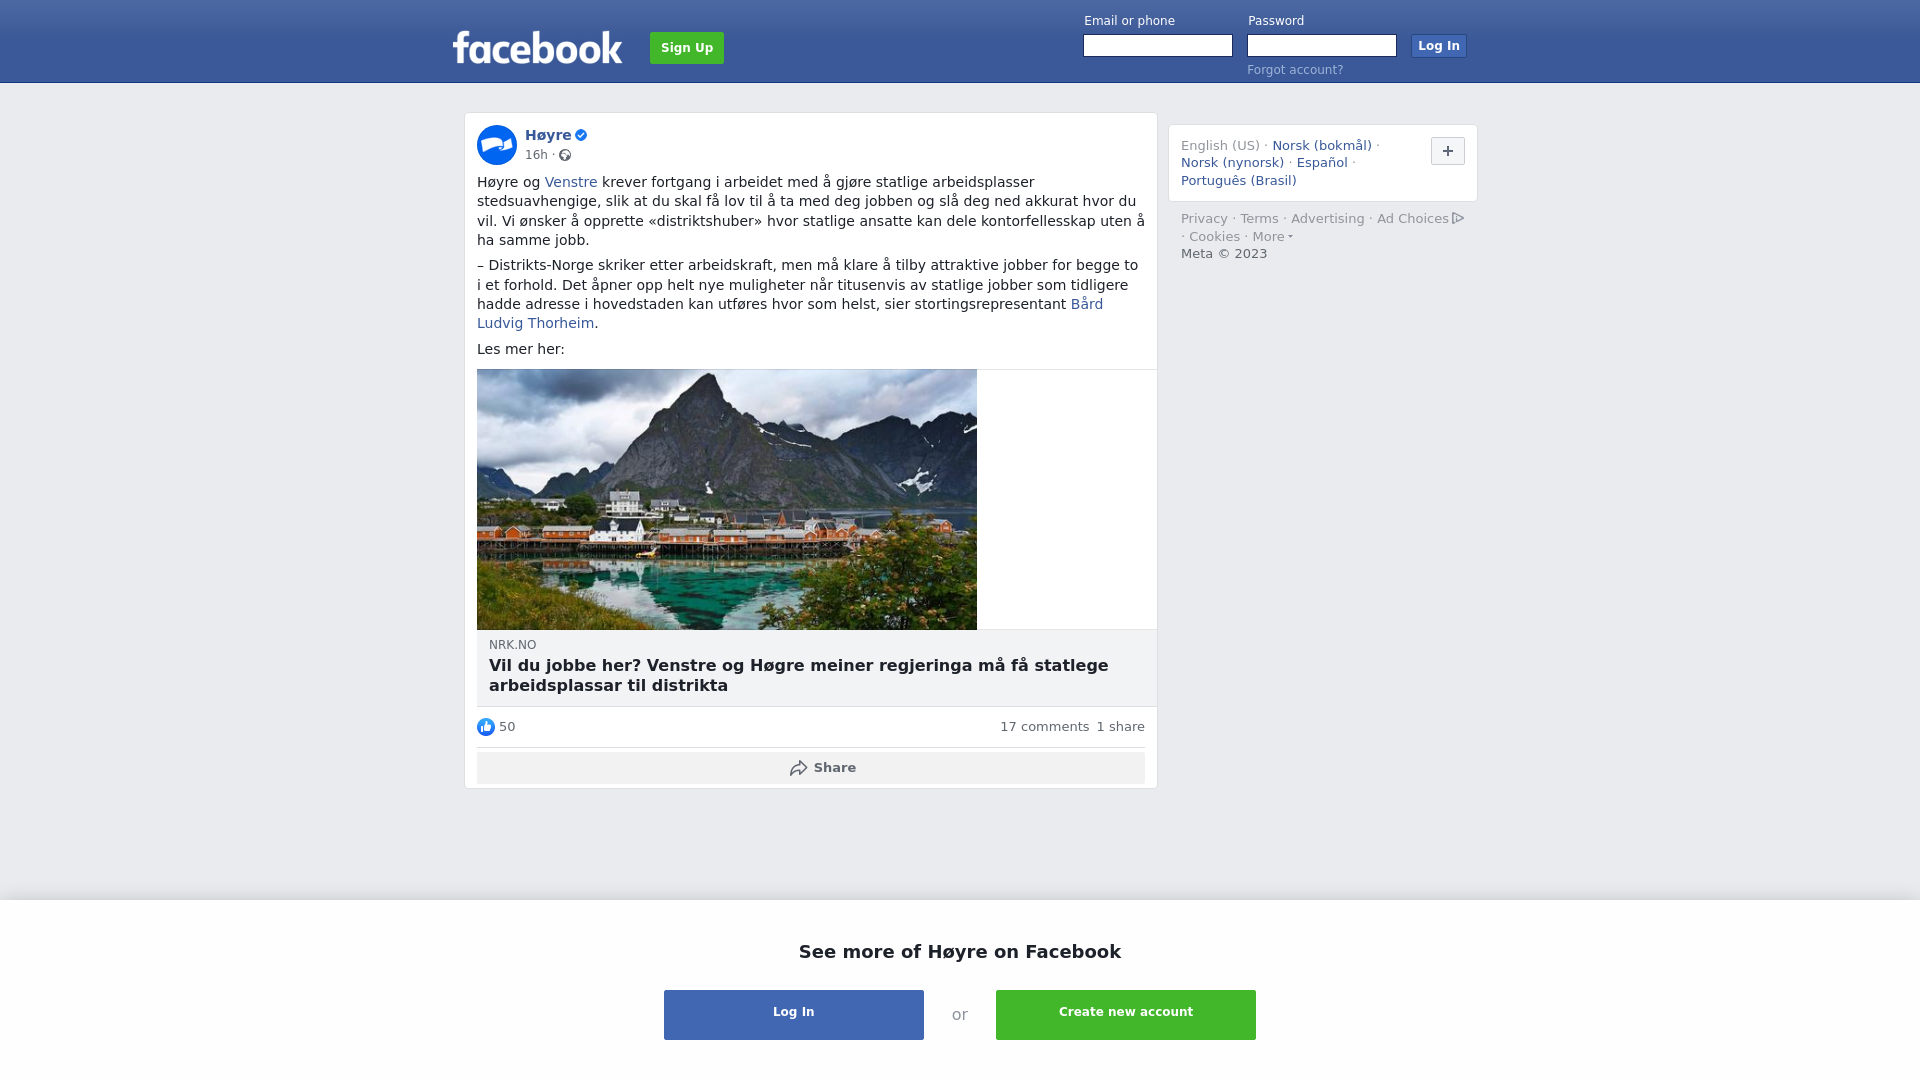
Task: Click the verified badge next to Høyre
Action: (581, 135)
